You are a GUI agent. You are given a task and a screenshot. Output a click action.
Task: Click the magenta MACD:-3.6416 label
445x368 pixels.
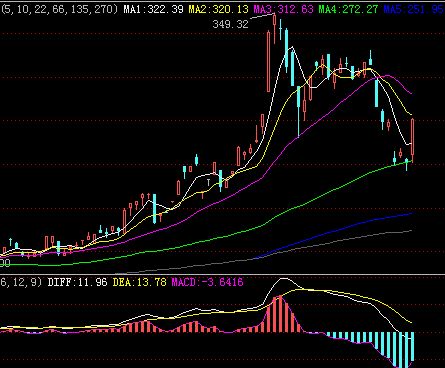coord(207,282)
